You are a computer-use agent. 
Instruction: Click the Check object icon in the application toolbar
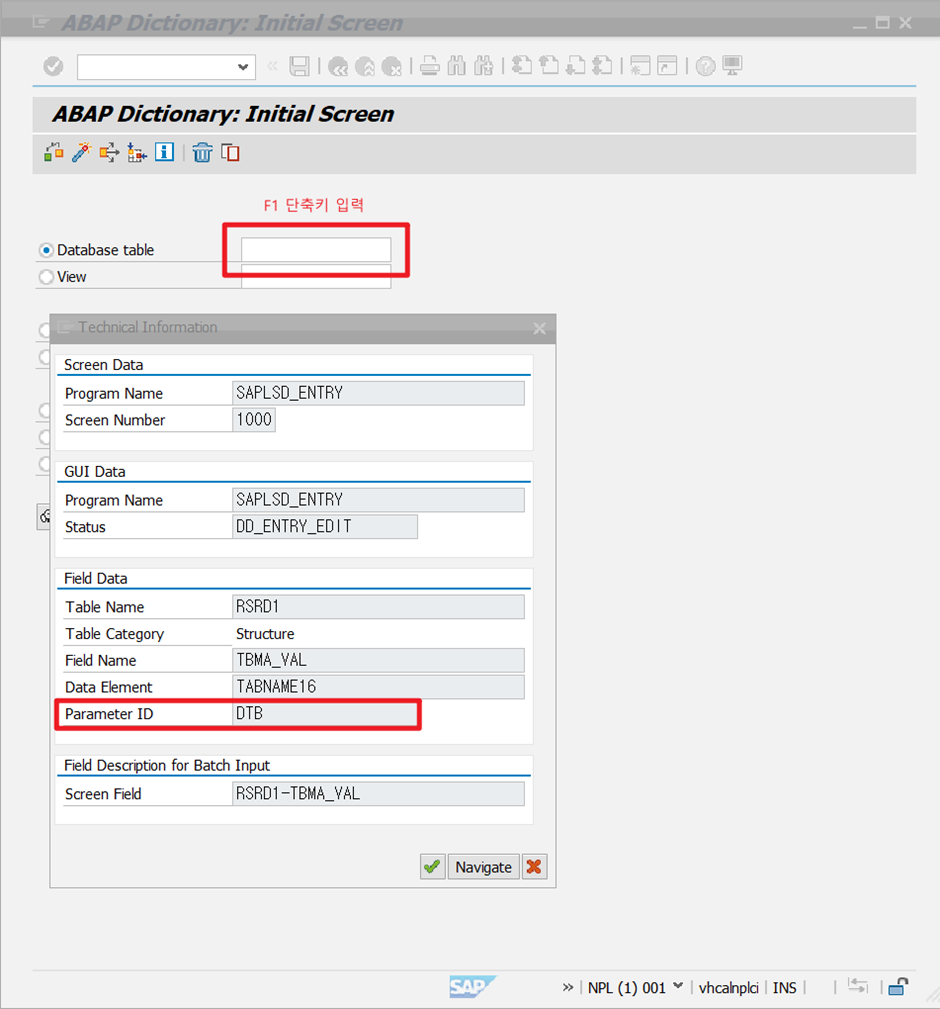pyautogui.click(x=54, y=153)
